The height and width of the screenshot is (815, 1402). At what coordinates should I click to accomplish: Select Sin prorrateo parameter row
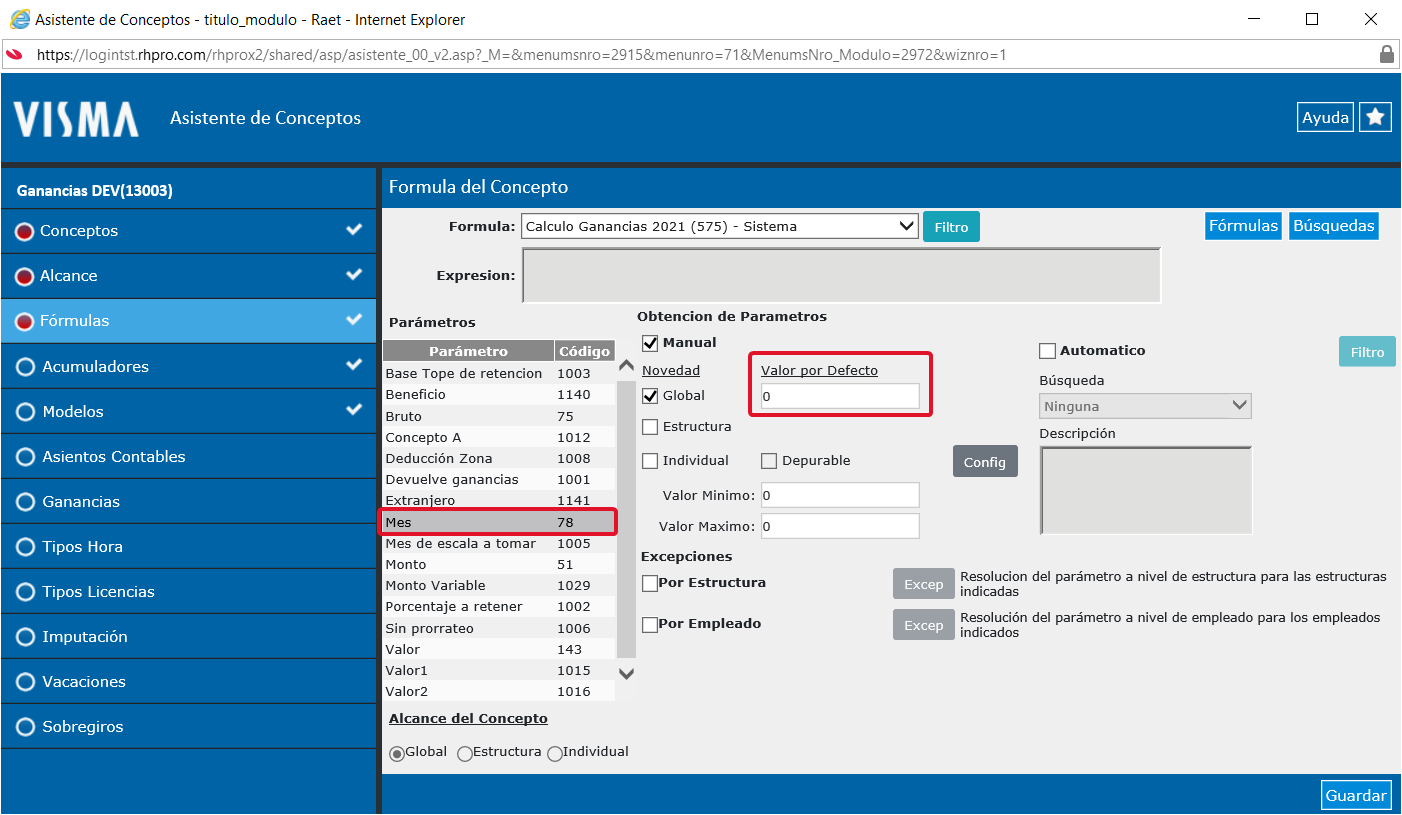click(498, 628)
